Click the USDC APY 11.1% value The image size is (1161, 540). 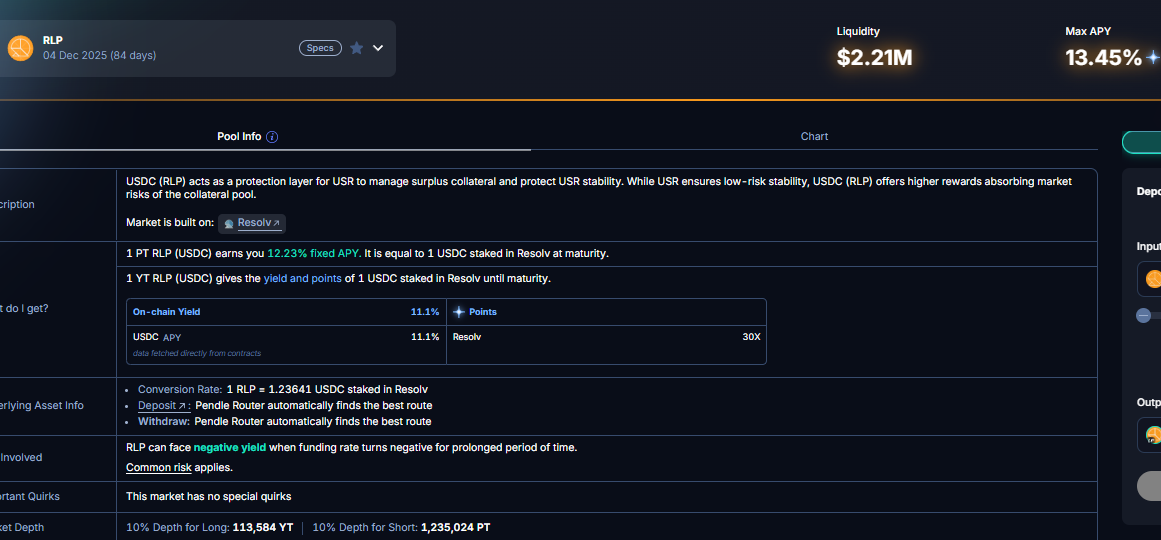(425, 336)
